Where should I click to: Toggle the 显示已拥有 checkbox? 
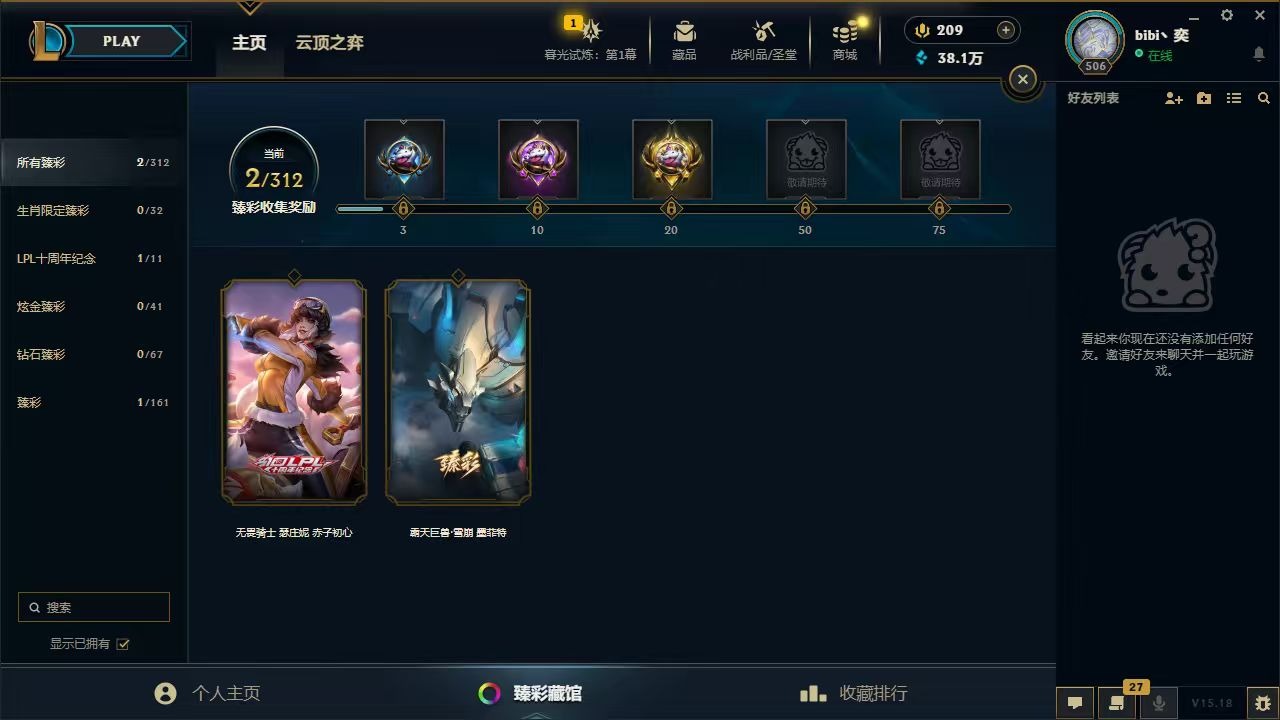(123, 644)
